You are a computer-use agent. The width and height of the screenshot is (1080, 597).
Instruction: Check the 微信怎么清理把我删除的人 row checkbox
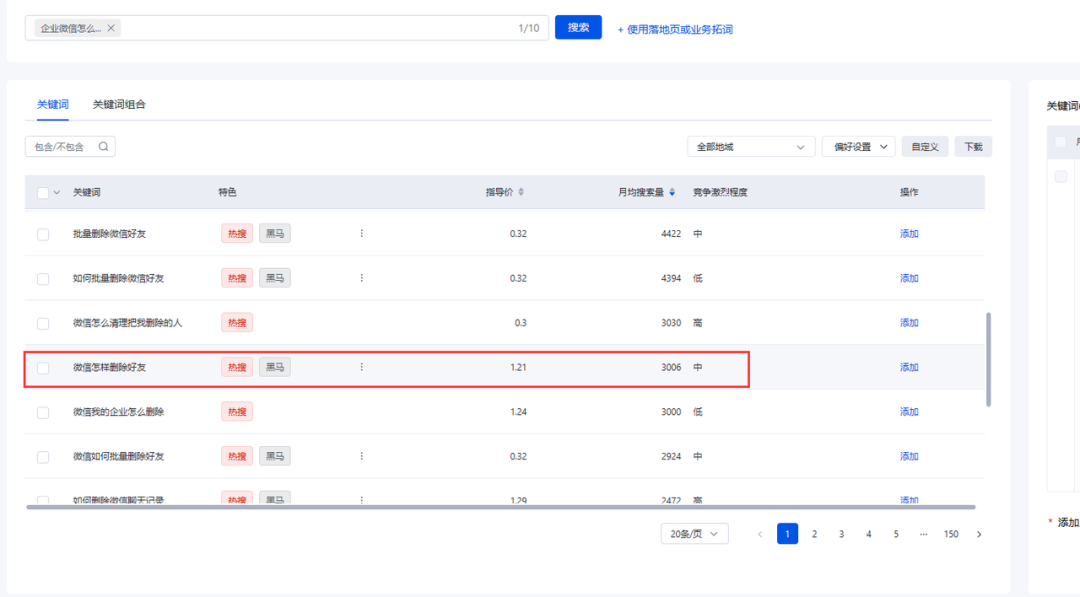tap(43, 323)
